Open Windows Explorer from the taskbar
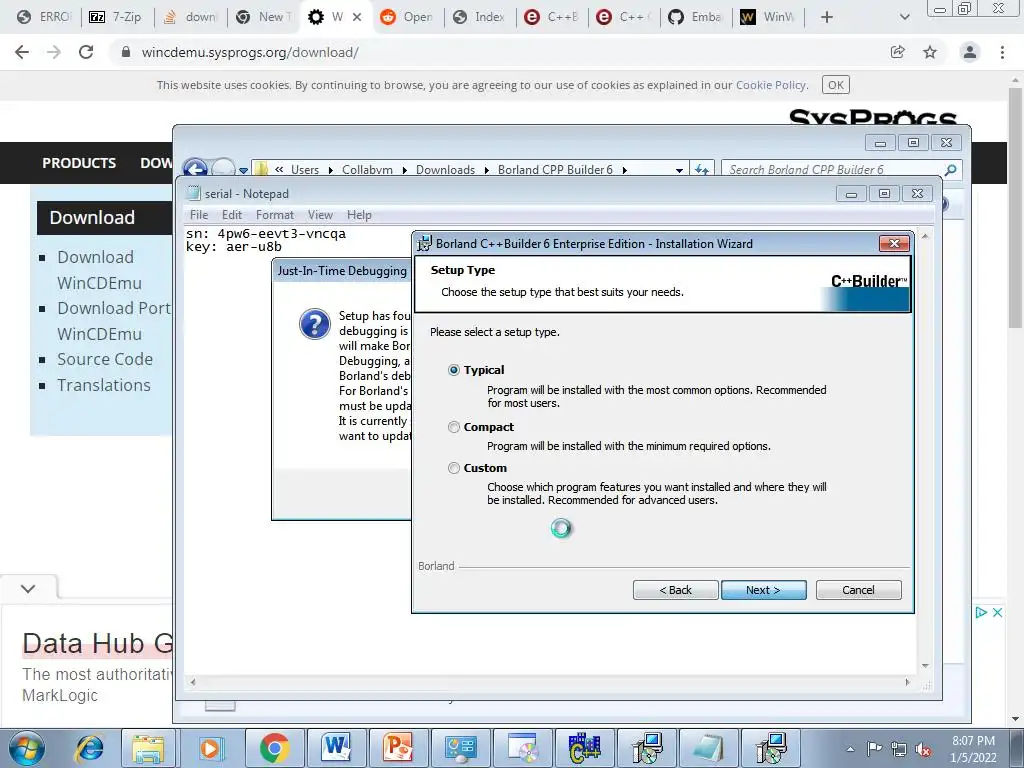The height and width of the screenshot is (768, 1024). 148,748
